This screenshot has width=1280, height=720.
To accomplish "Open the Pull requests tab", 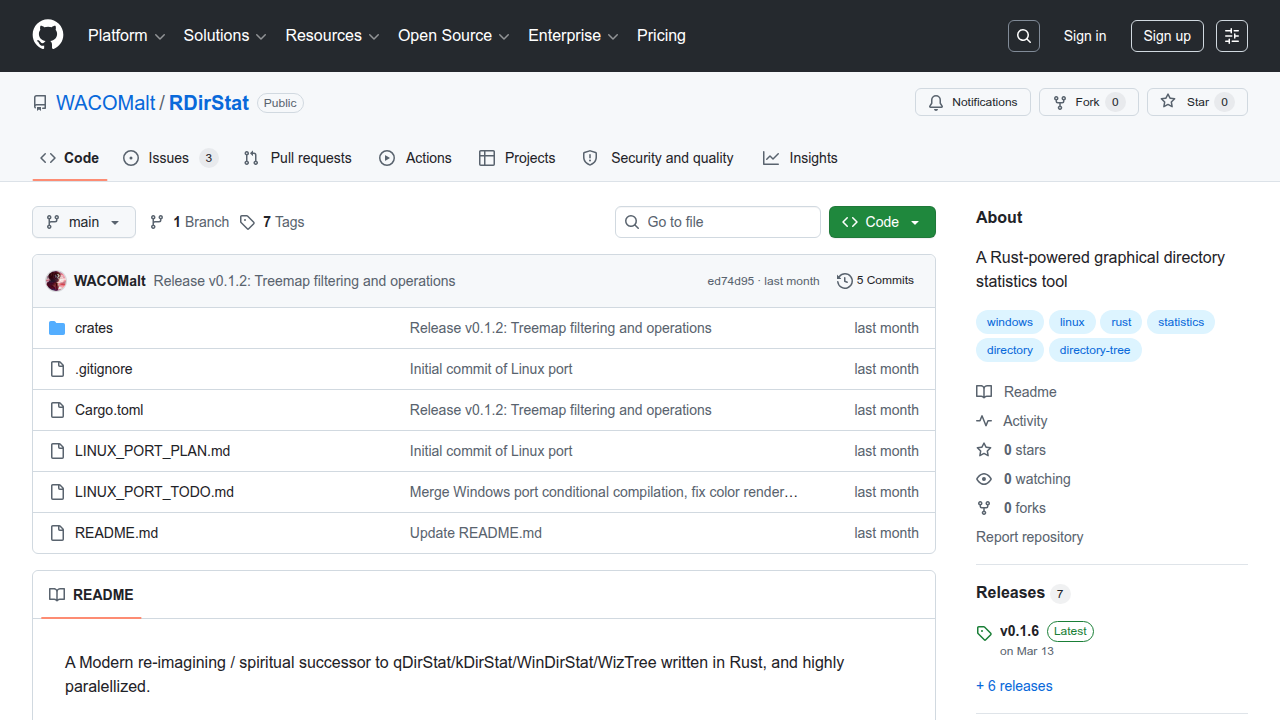I will (x=298, y=158).
